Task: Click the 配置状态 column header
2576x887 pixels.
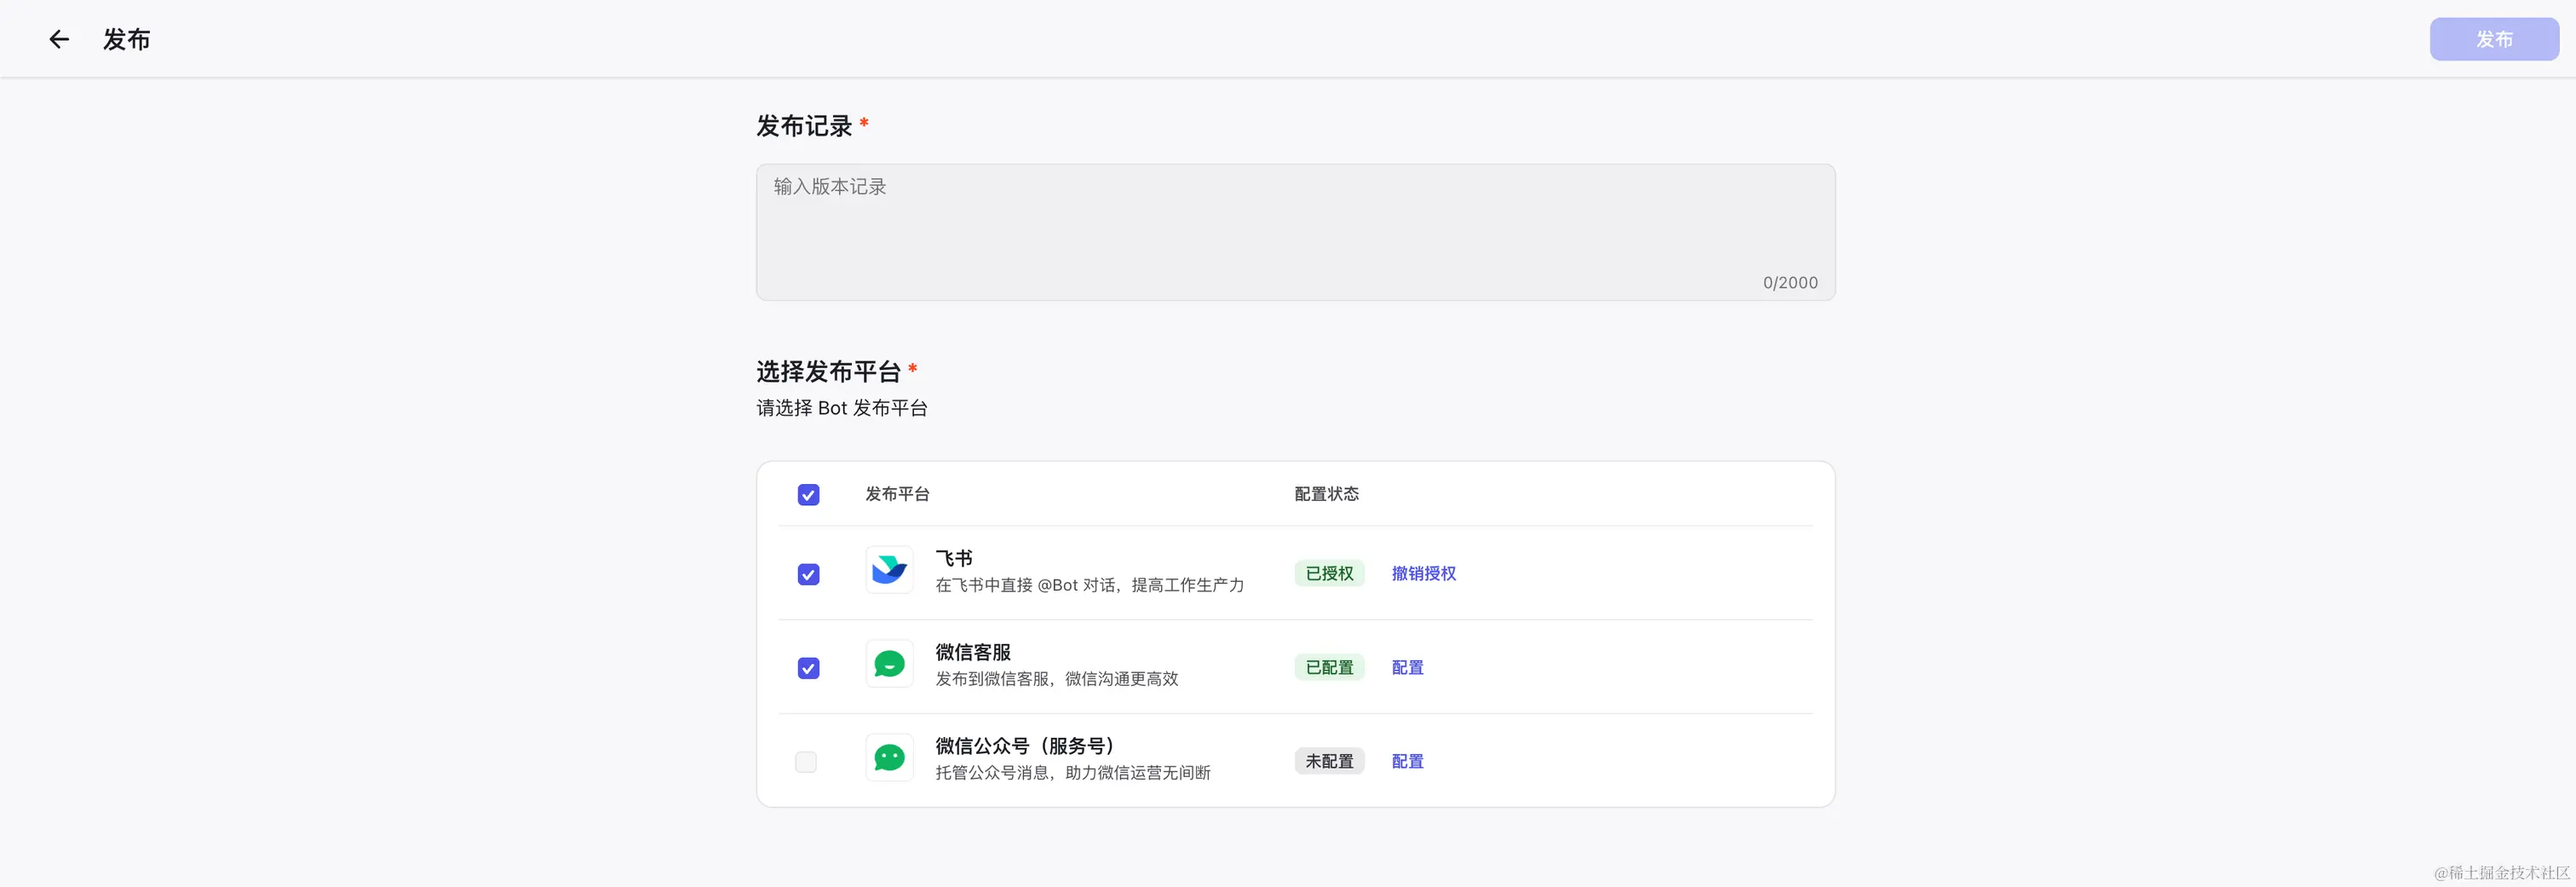Action: [1326, 494]
